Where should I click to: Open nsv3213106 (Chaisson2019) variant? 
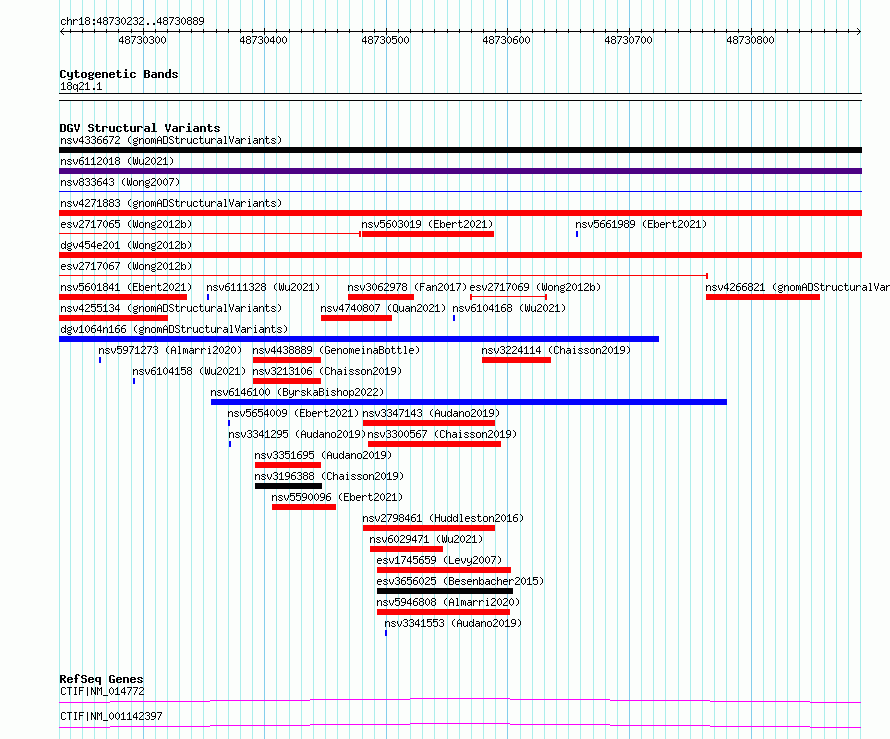tap(327, 371)
